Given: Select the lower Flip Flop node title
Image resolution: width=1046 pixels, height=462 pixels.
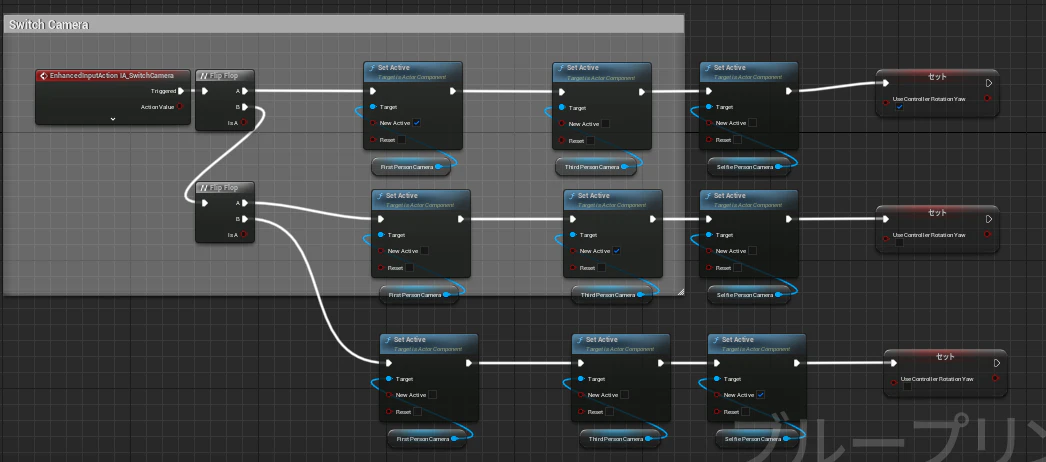Looking at the screenshot, I should tap(225, 188).
